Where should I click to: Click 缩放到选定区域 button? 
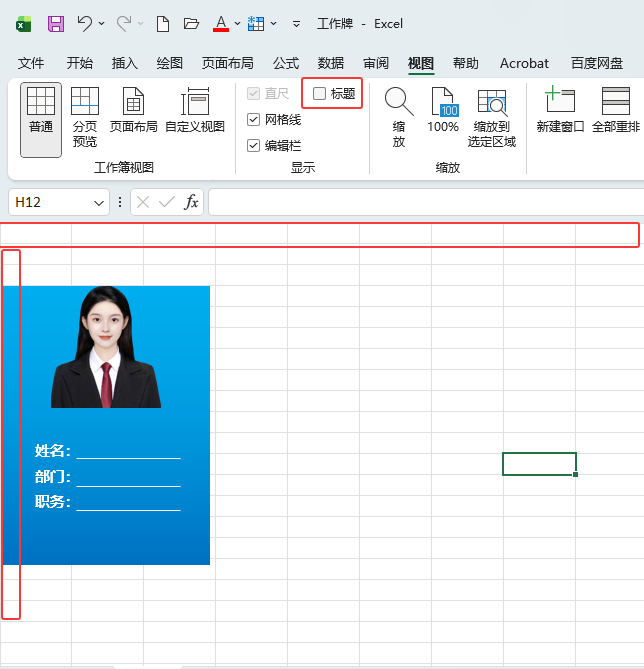(492, 117)
